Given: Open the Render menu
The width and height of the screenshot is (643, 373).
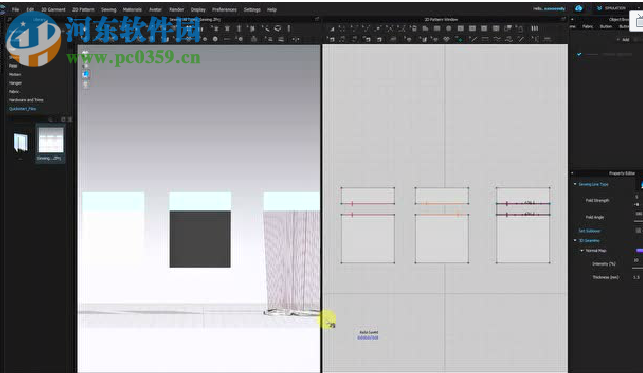Looking at the screenshot, I should tap(177, 9).
